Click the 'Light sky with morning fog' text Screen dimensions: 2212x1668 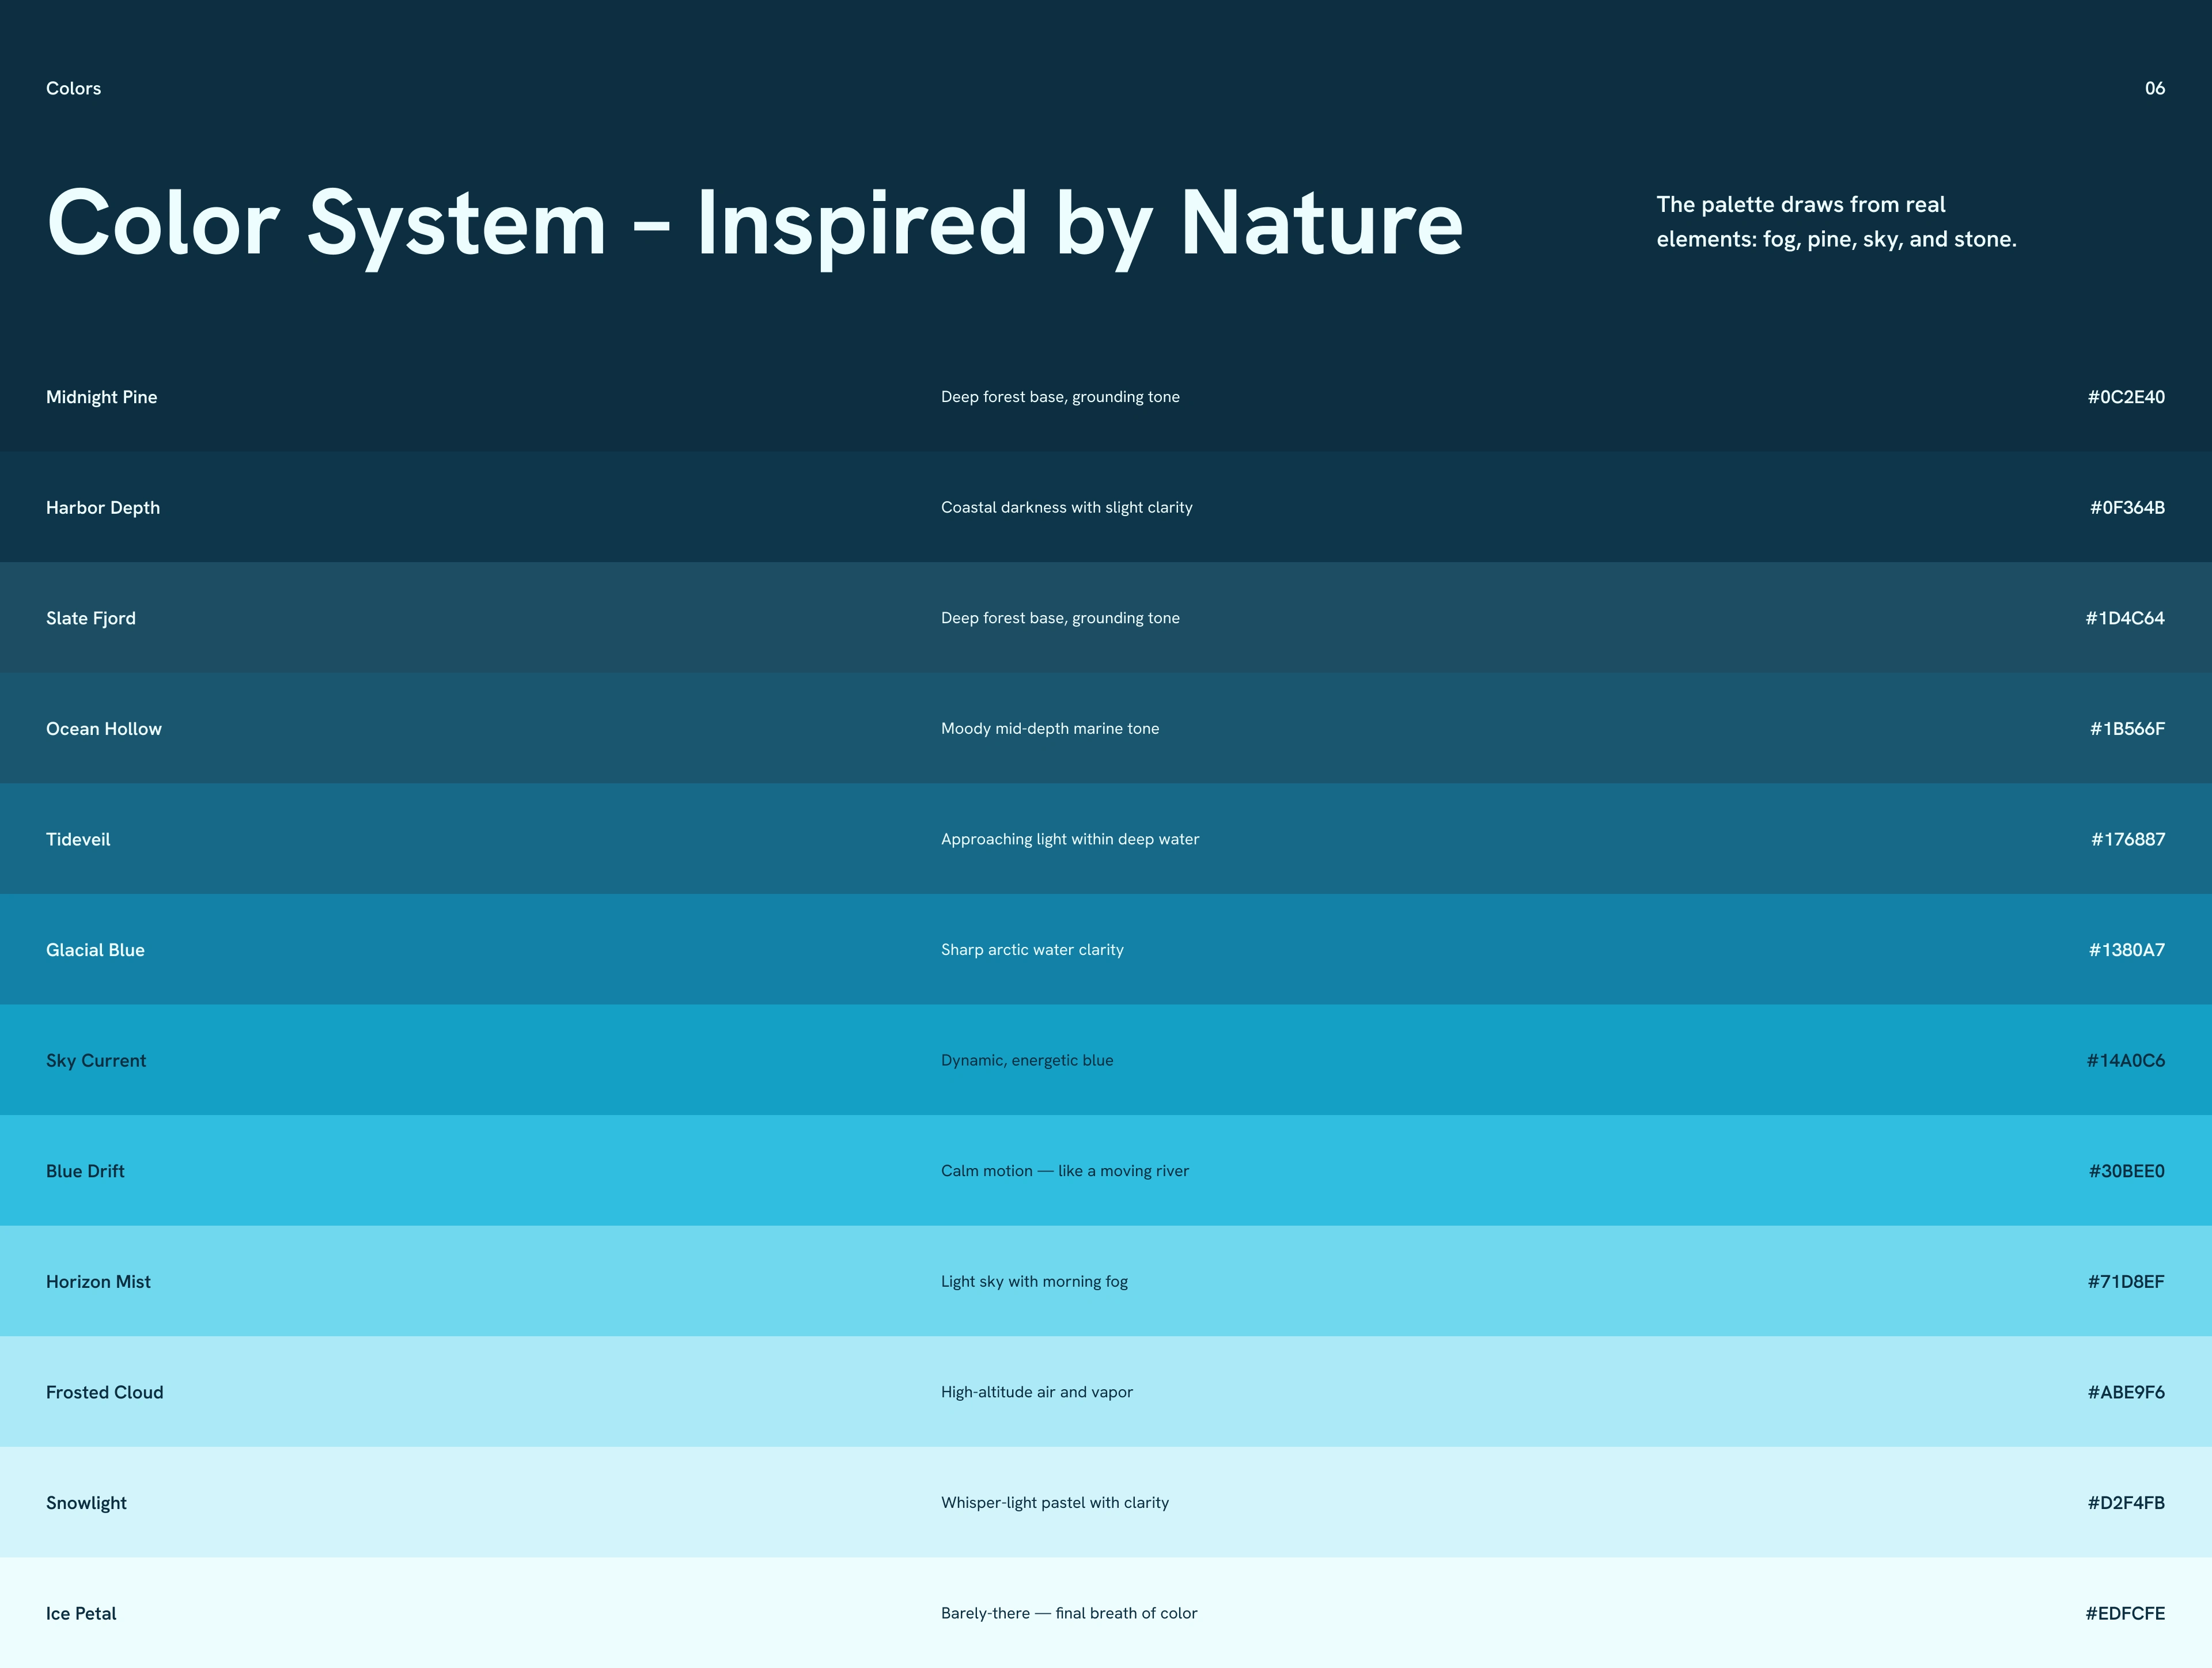[1034, 1282]
